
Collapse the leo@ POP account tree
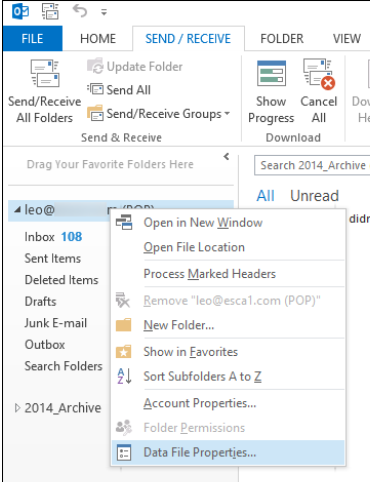click(17, 210)
